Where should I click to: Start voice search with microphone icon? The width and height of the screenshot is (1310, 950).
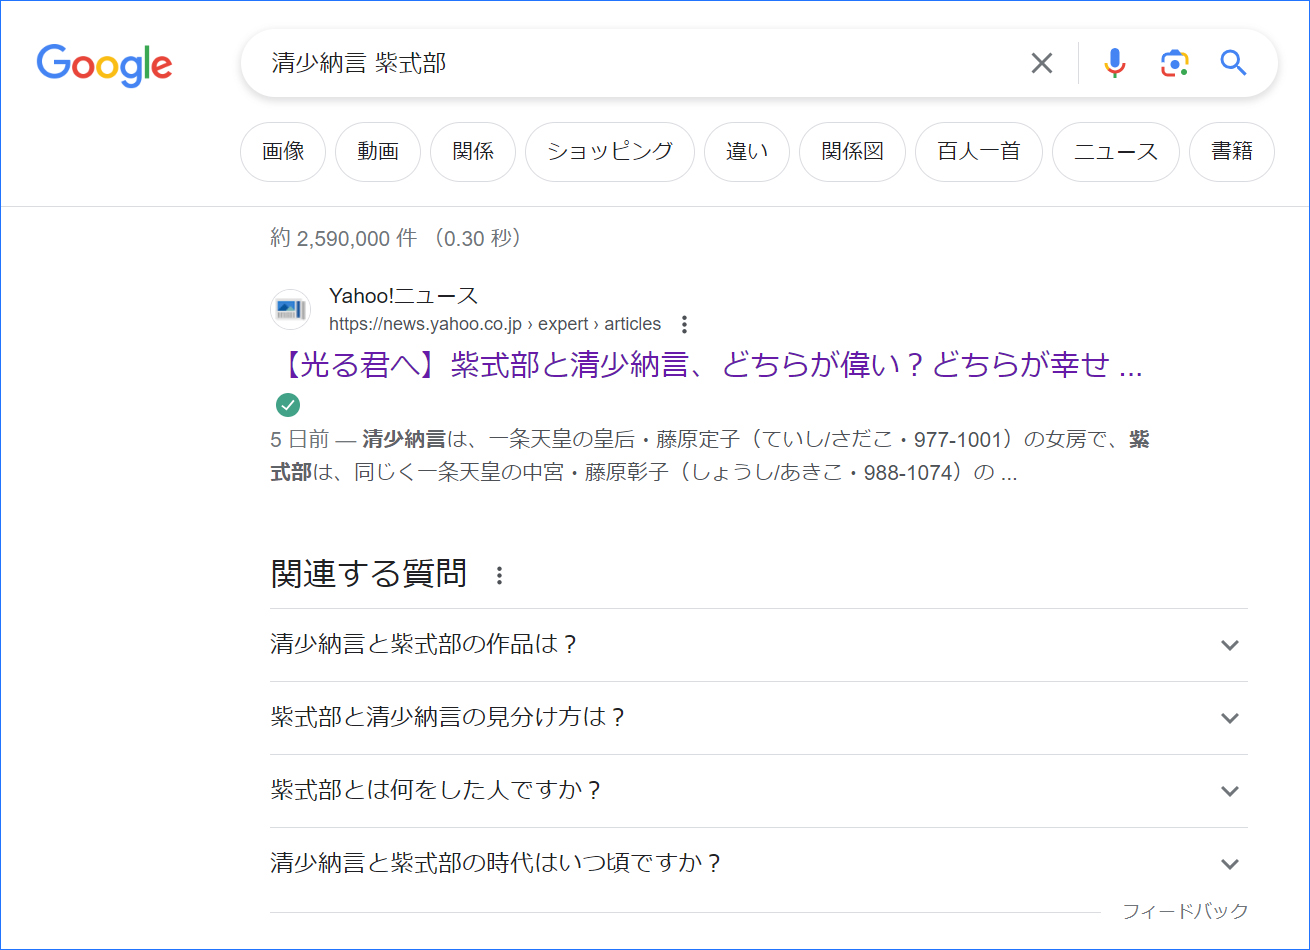(x=1114, y=64)
